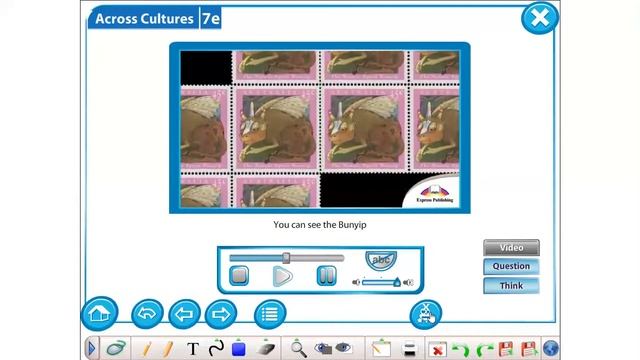Click the Bunyip stamp video frame
Viewport: 640px width, 360px height.
tap(320, 129)
